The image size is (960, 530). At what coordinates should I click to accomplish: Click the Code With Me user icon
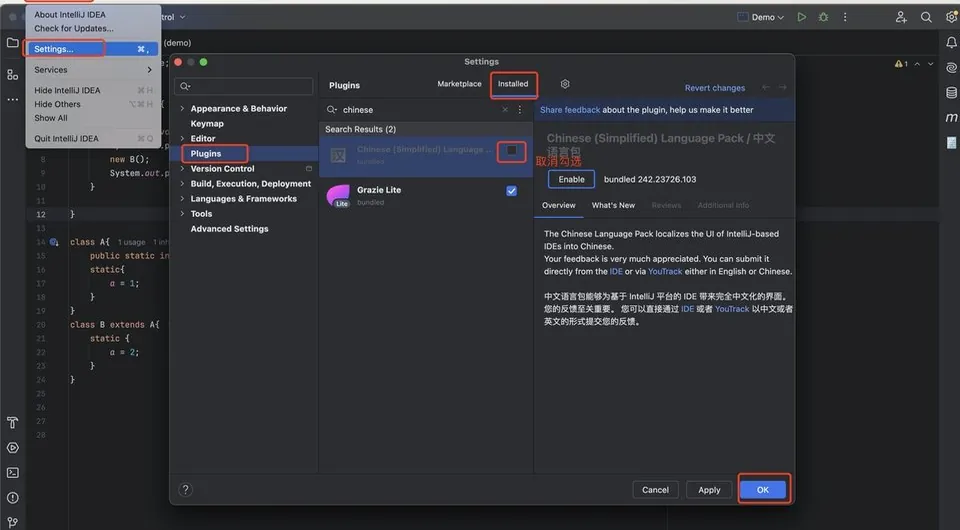(x=901, y=17)
